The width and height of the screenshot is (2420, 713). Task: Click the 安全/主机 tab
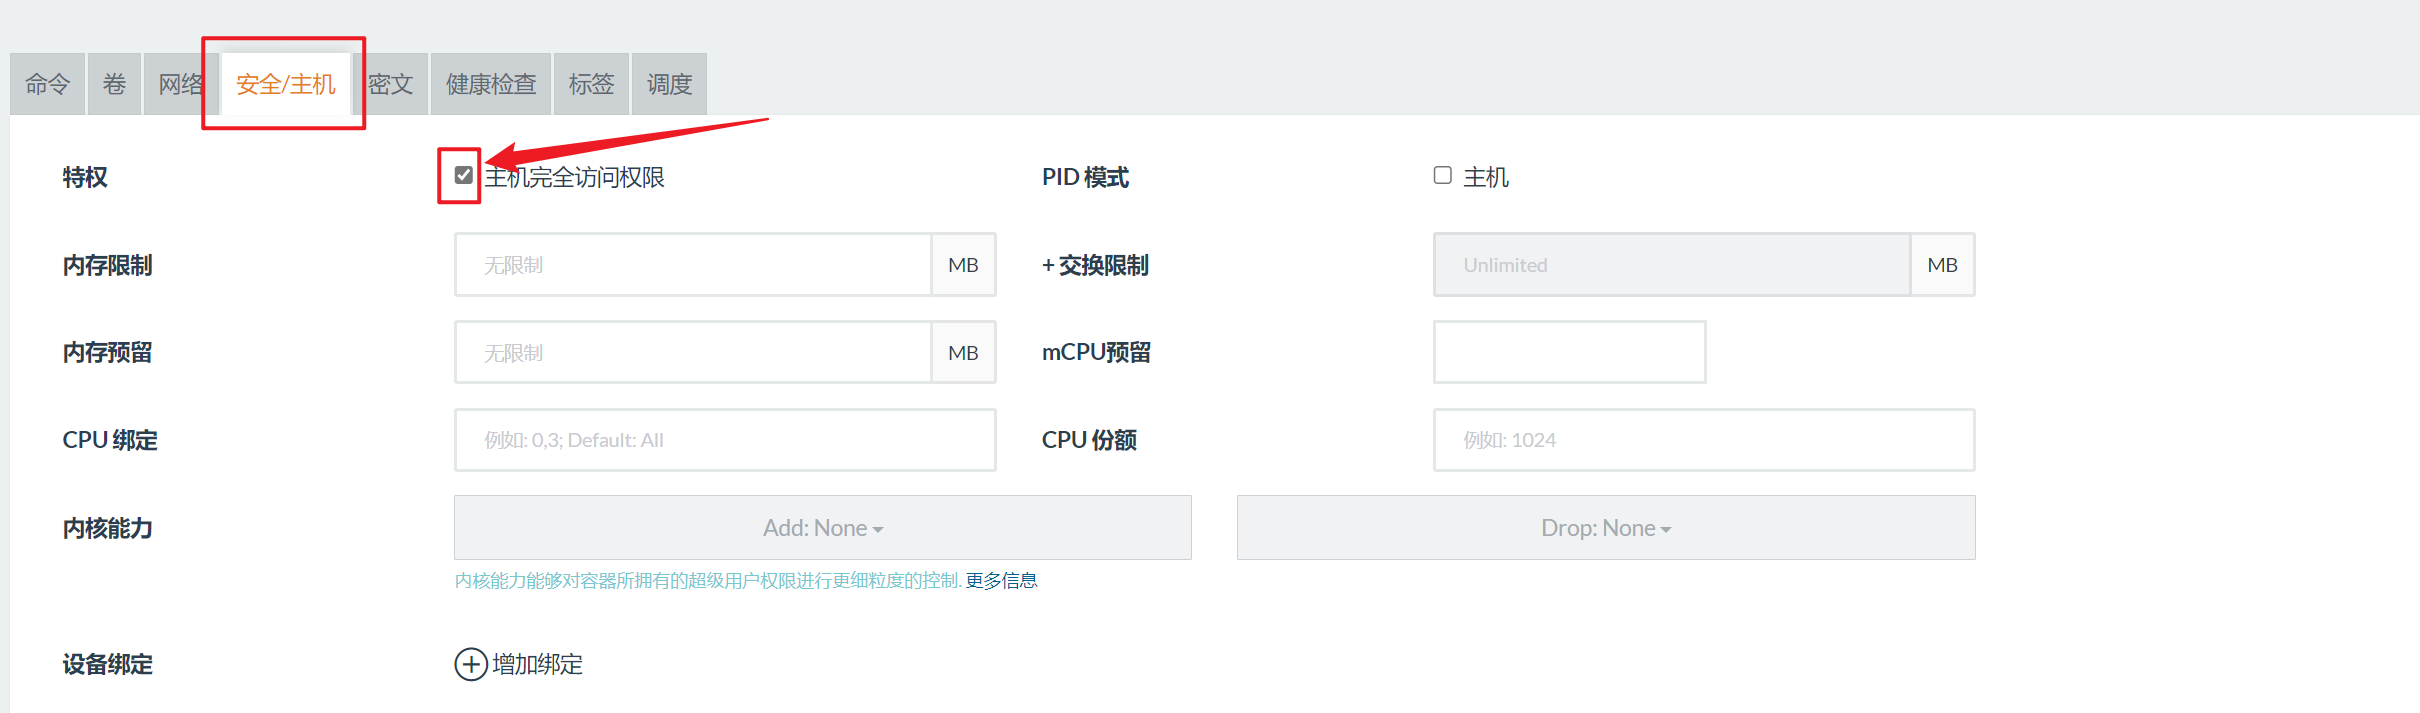285,84
